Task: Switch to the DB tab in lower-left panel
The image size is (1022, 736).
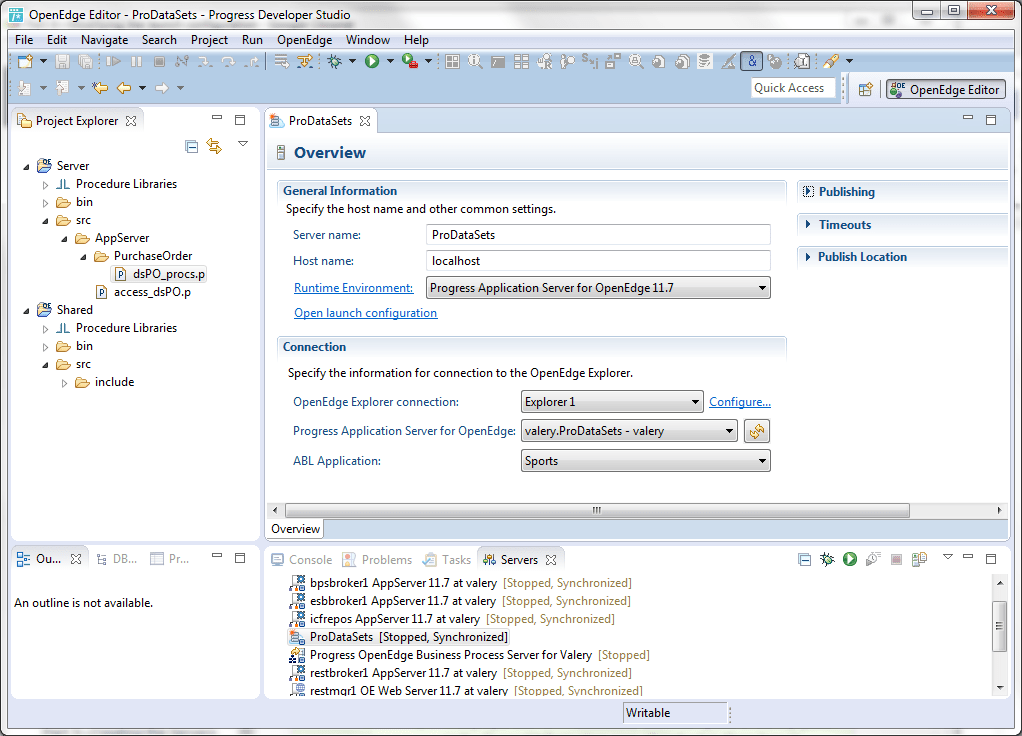Action: click(x=117, y=559)
